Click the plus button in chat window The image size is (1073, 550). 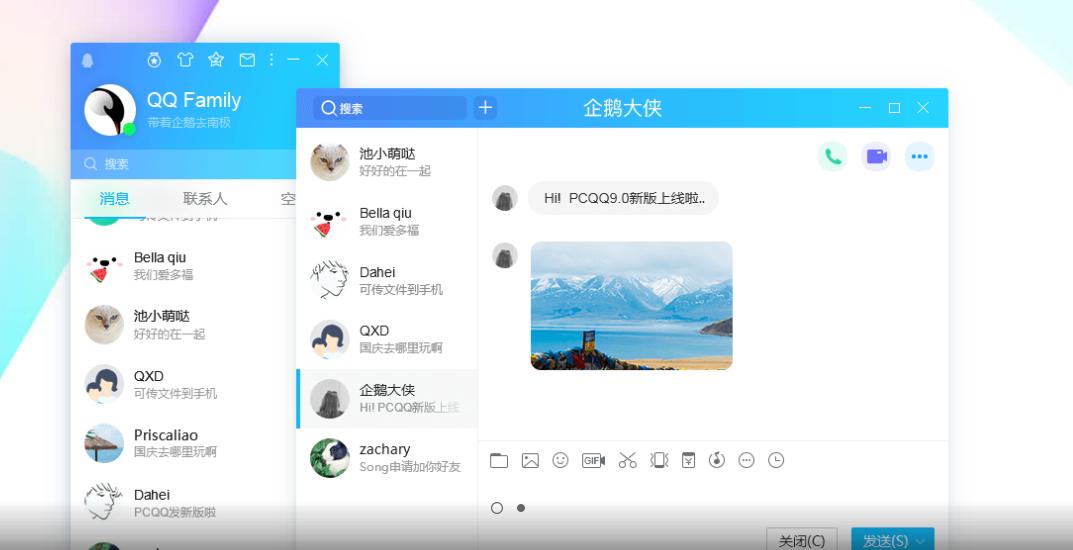click(485, 108)
